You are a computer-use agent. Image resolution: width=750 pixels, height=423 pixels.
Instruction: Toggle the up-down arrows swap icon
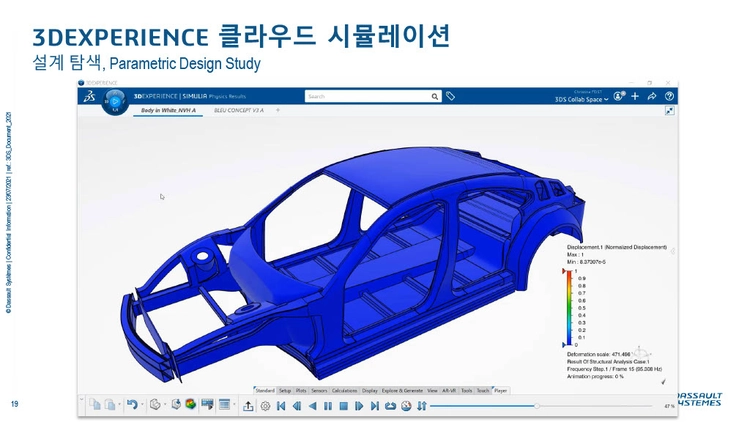coord(421,406)
